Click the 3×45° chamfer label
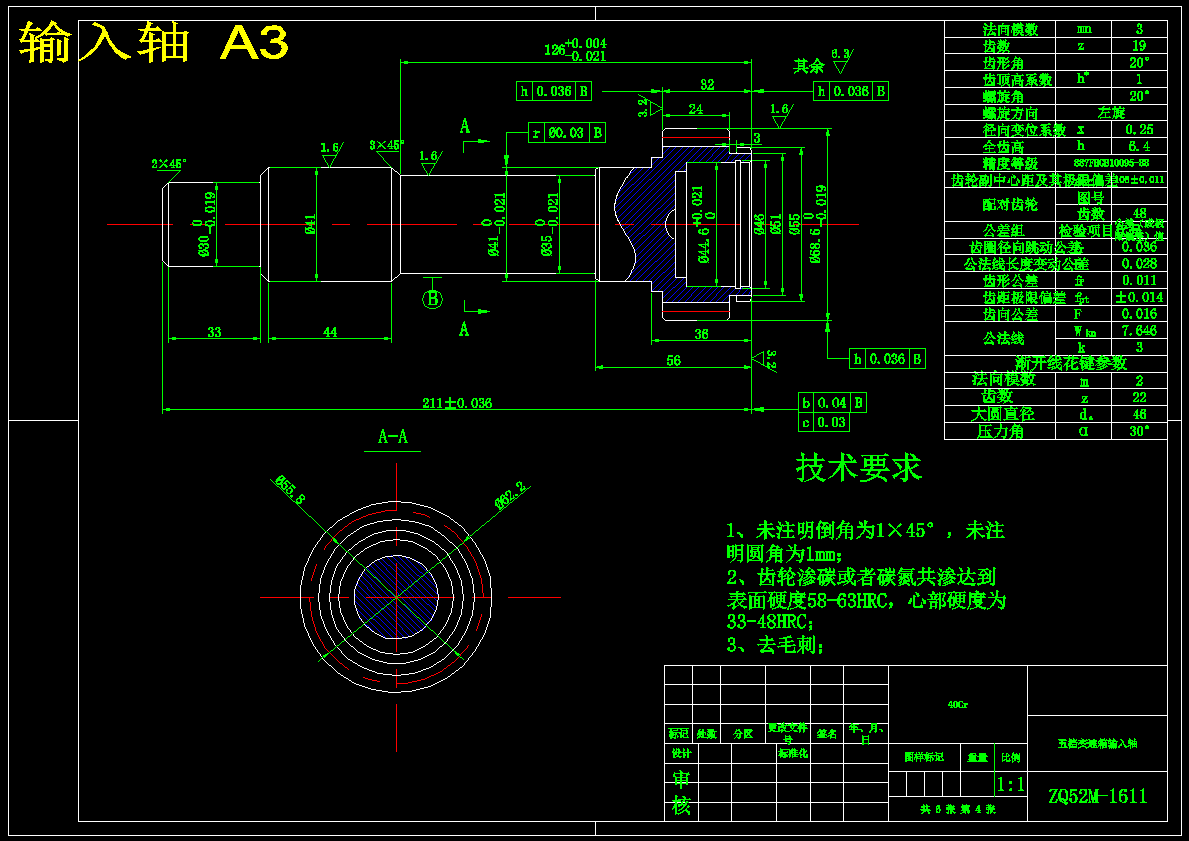1189x841 pixels. point(387,145)
